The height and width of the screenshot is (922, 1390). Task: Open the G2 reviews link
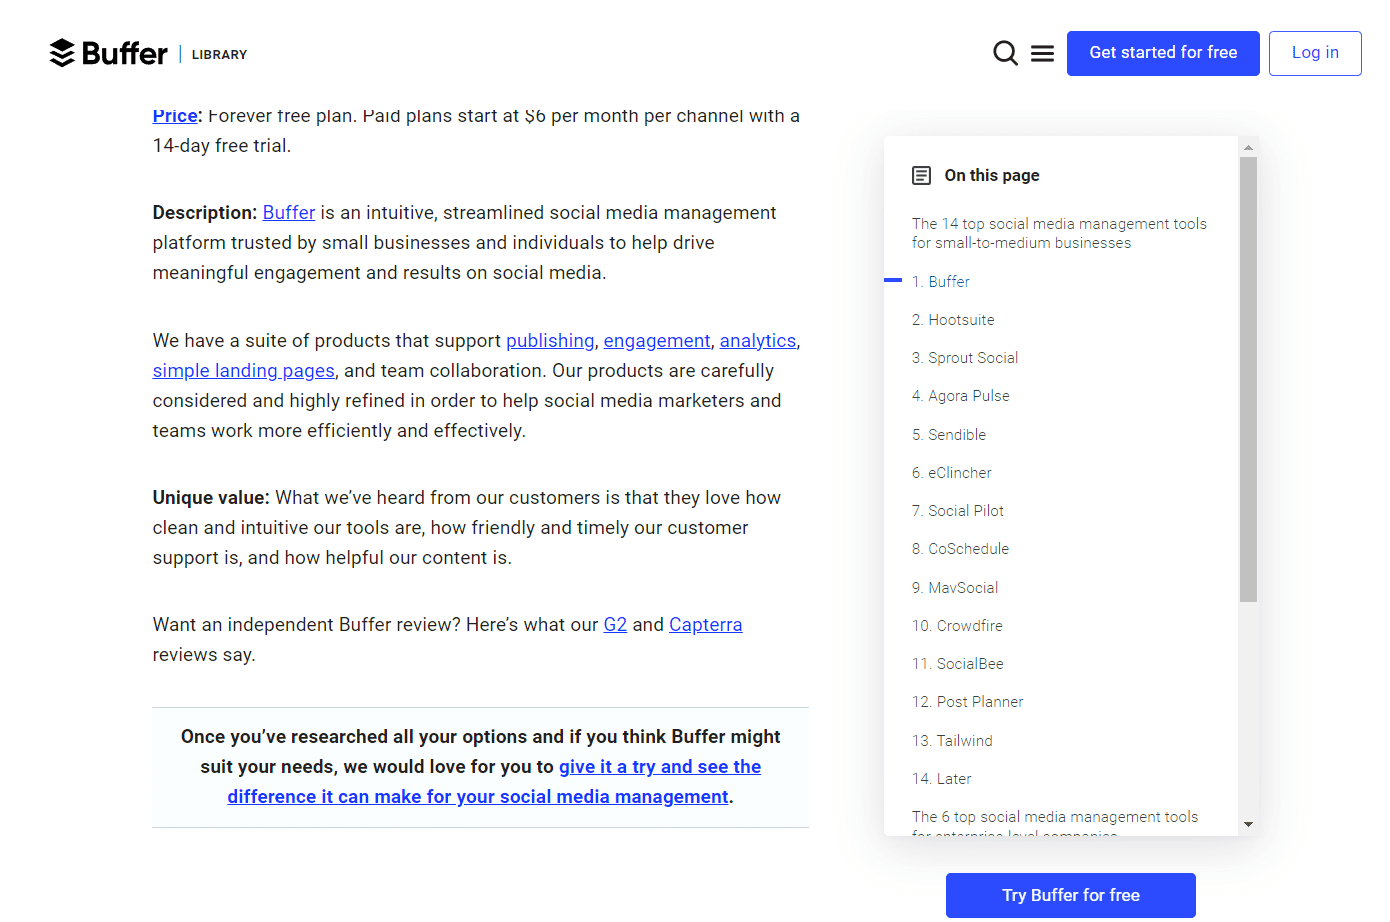(615, 625)
